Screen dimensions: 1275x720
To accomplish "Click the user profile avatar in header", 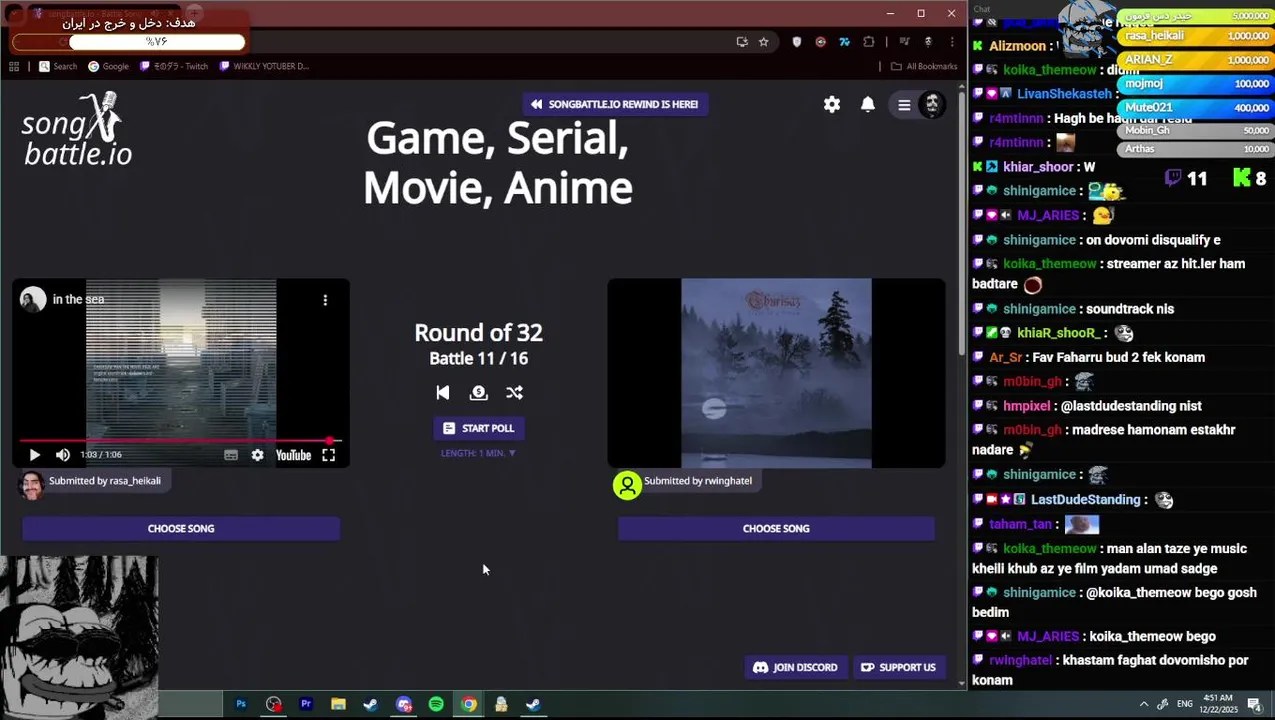I will tap(932, 104).
